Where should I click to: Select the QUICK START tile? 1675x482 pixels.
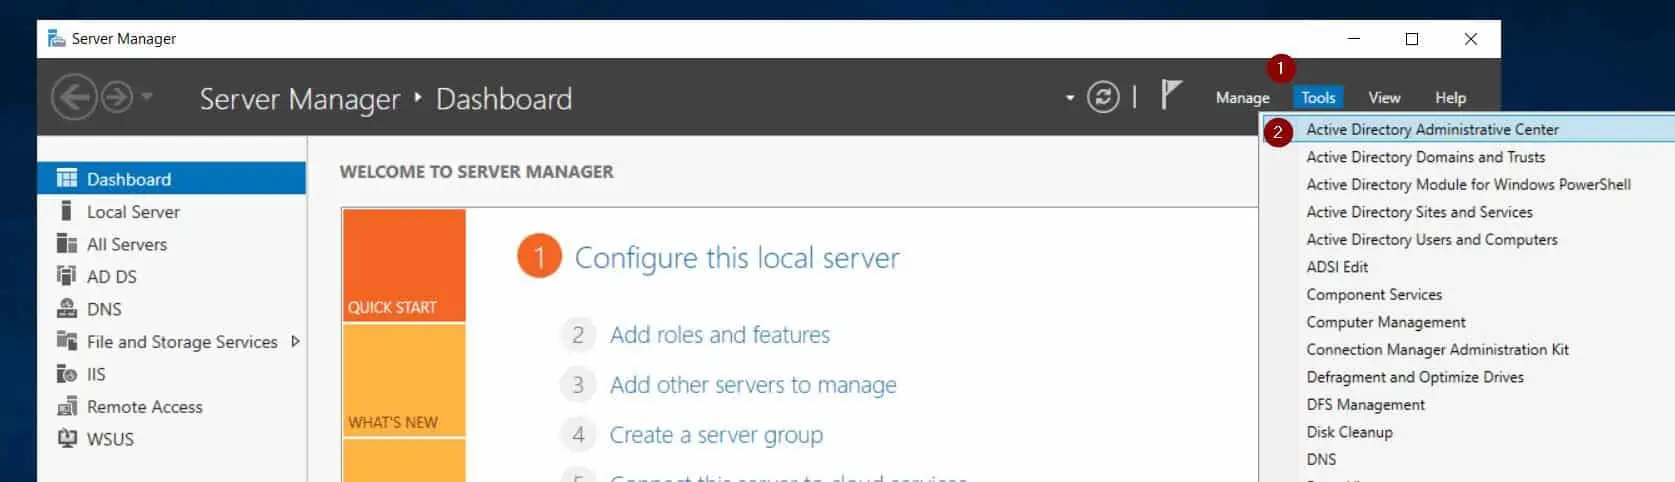pos(404,265)
